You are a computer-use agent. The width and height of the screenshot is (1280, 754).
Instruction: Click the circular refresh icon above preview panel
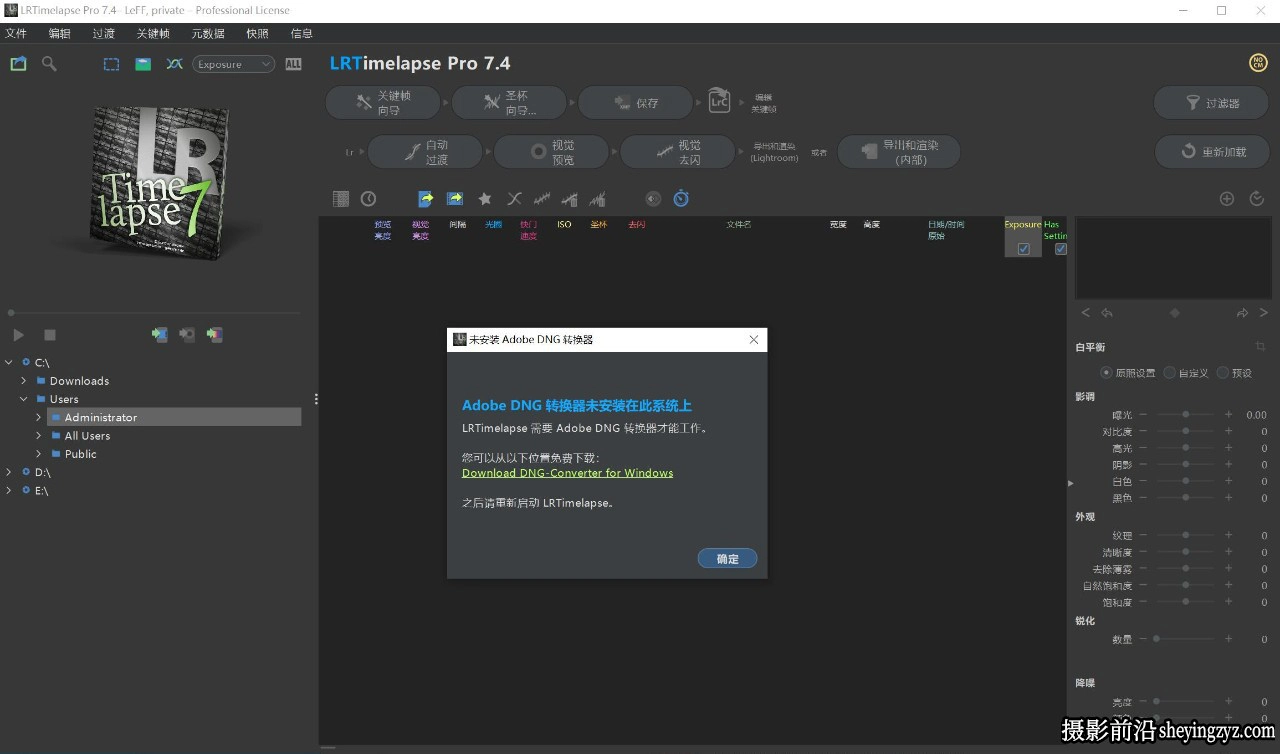(1257, 199)
